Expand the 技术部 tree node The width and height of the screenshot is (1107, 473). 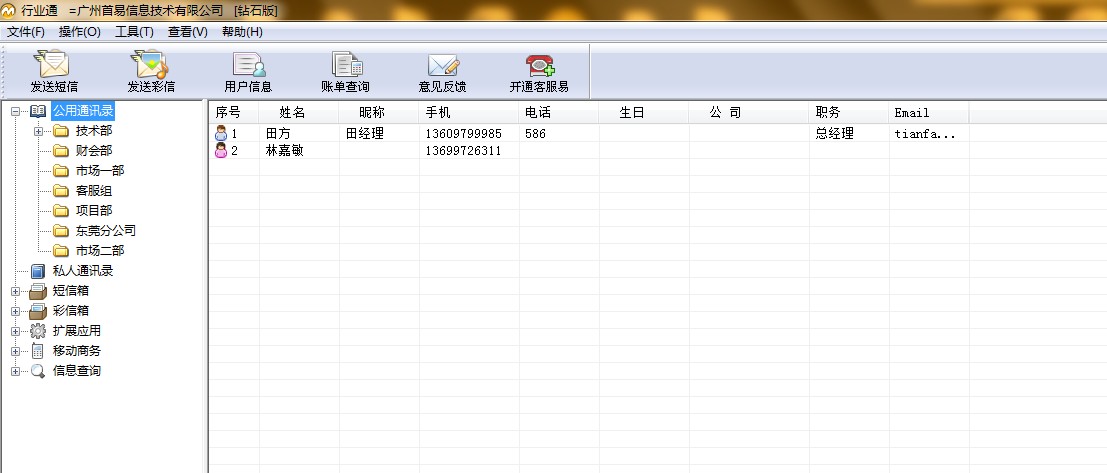38,131
